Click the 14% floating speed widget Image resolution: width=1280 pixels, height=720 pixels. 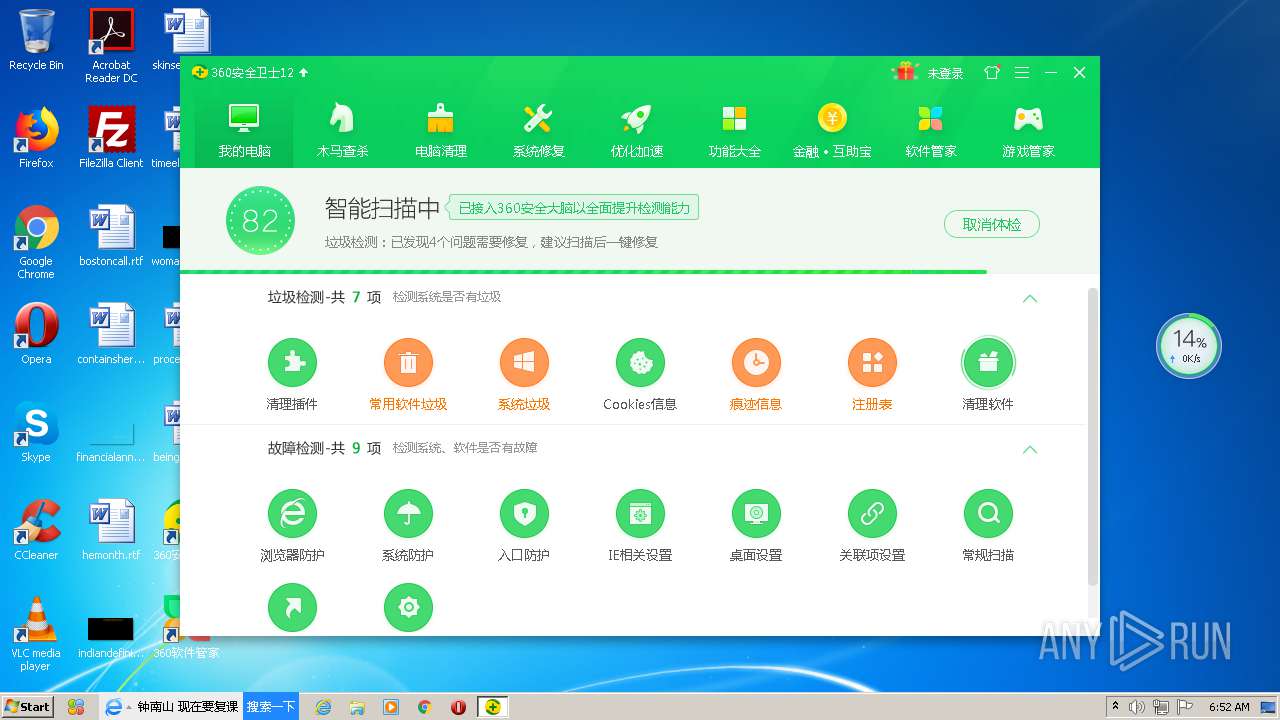point(1189,346)
